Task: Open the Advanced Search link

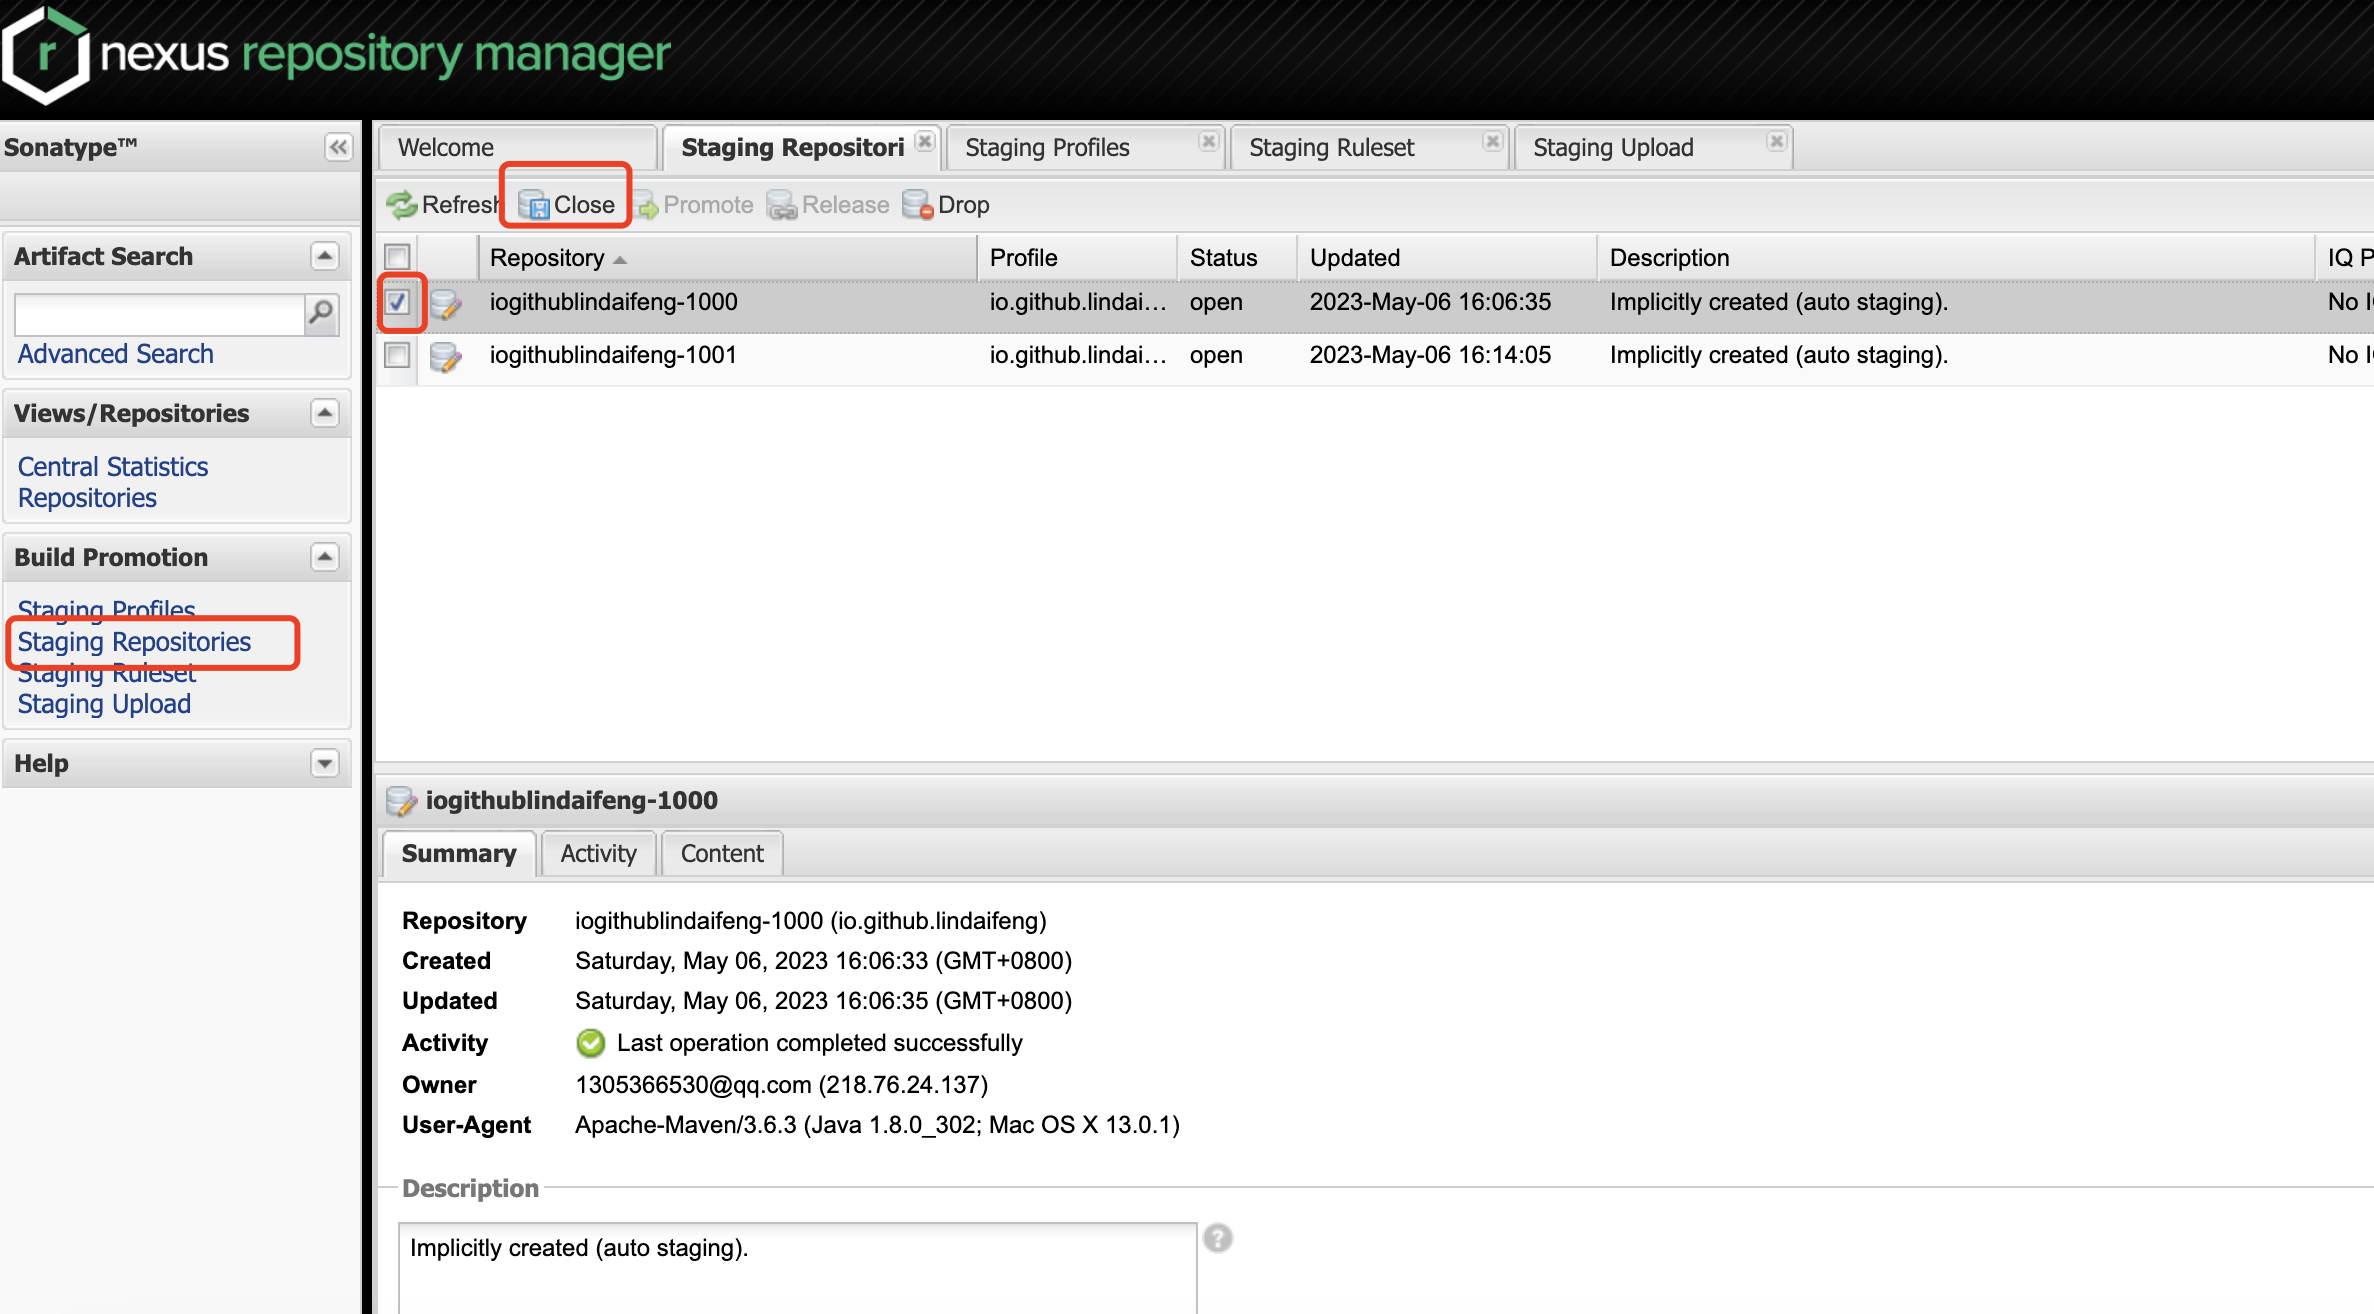Action: pyautogui.click(x=116, y=354)
